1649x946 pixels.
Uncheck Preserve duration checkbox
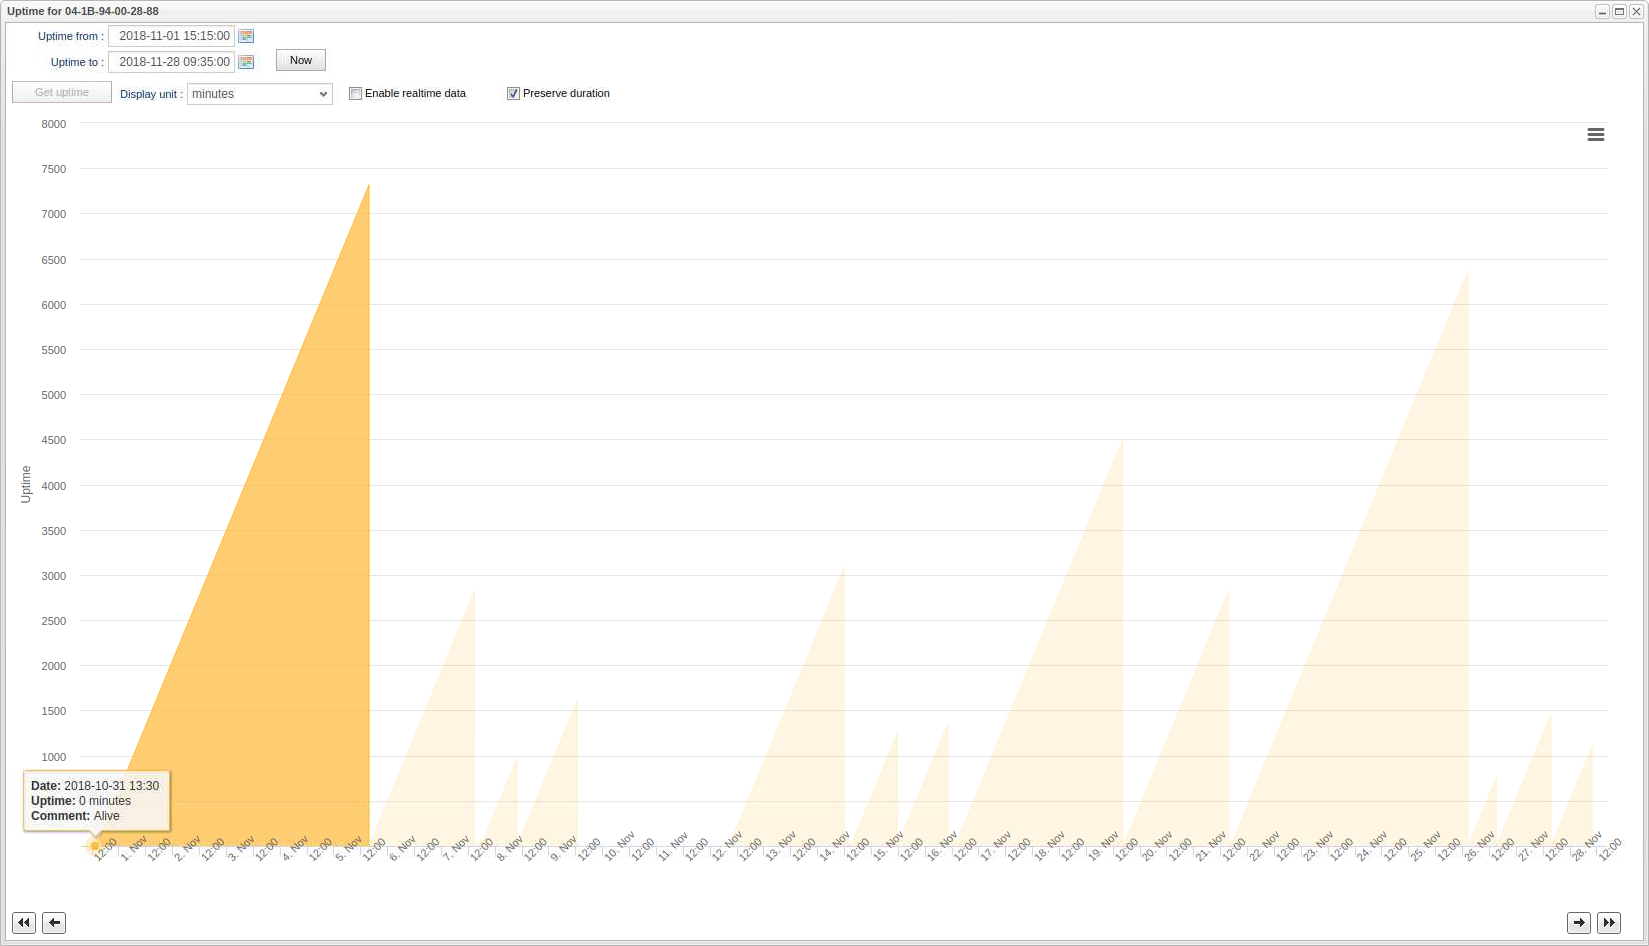point(513,94)
